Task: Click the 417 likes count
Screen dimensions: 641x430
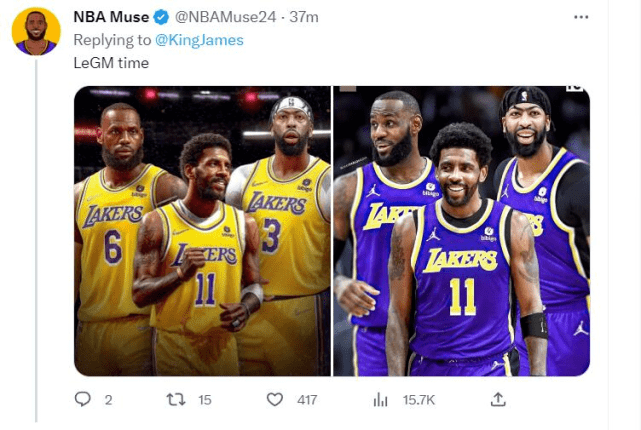Action: click(307, 400)
